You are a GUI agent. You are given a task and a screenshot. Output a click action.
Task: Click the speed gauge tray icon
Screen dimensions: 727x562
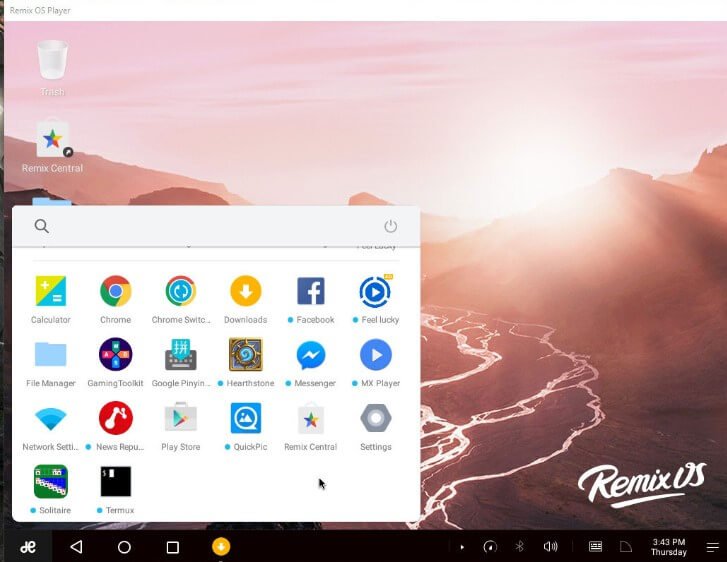pos(490,547)
